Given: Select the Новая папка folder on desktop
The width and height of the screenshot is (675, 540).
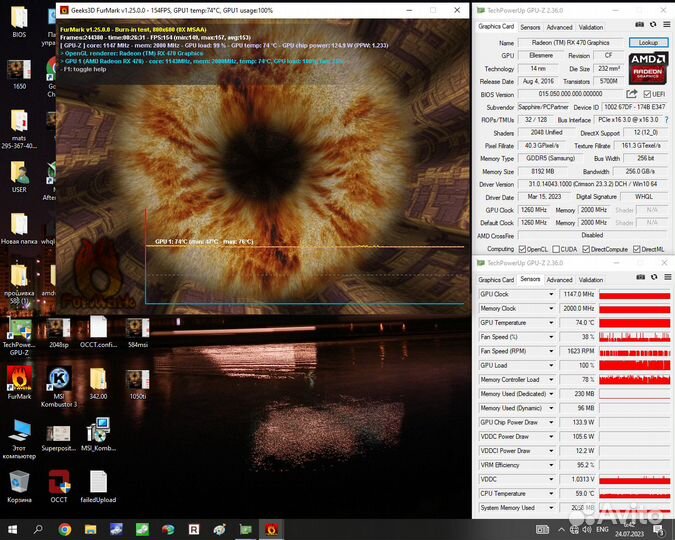Looking at the screenshot, I should (19, 228).
